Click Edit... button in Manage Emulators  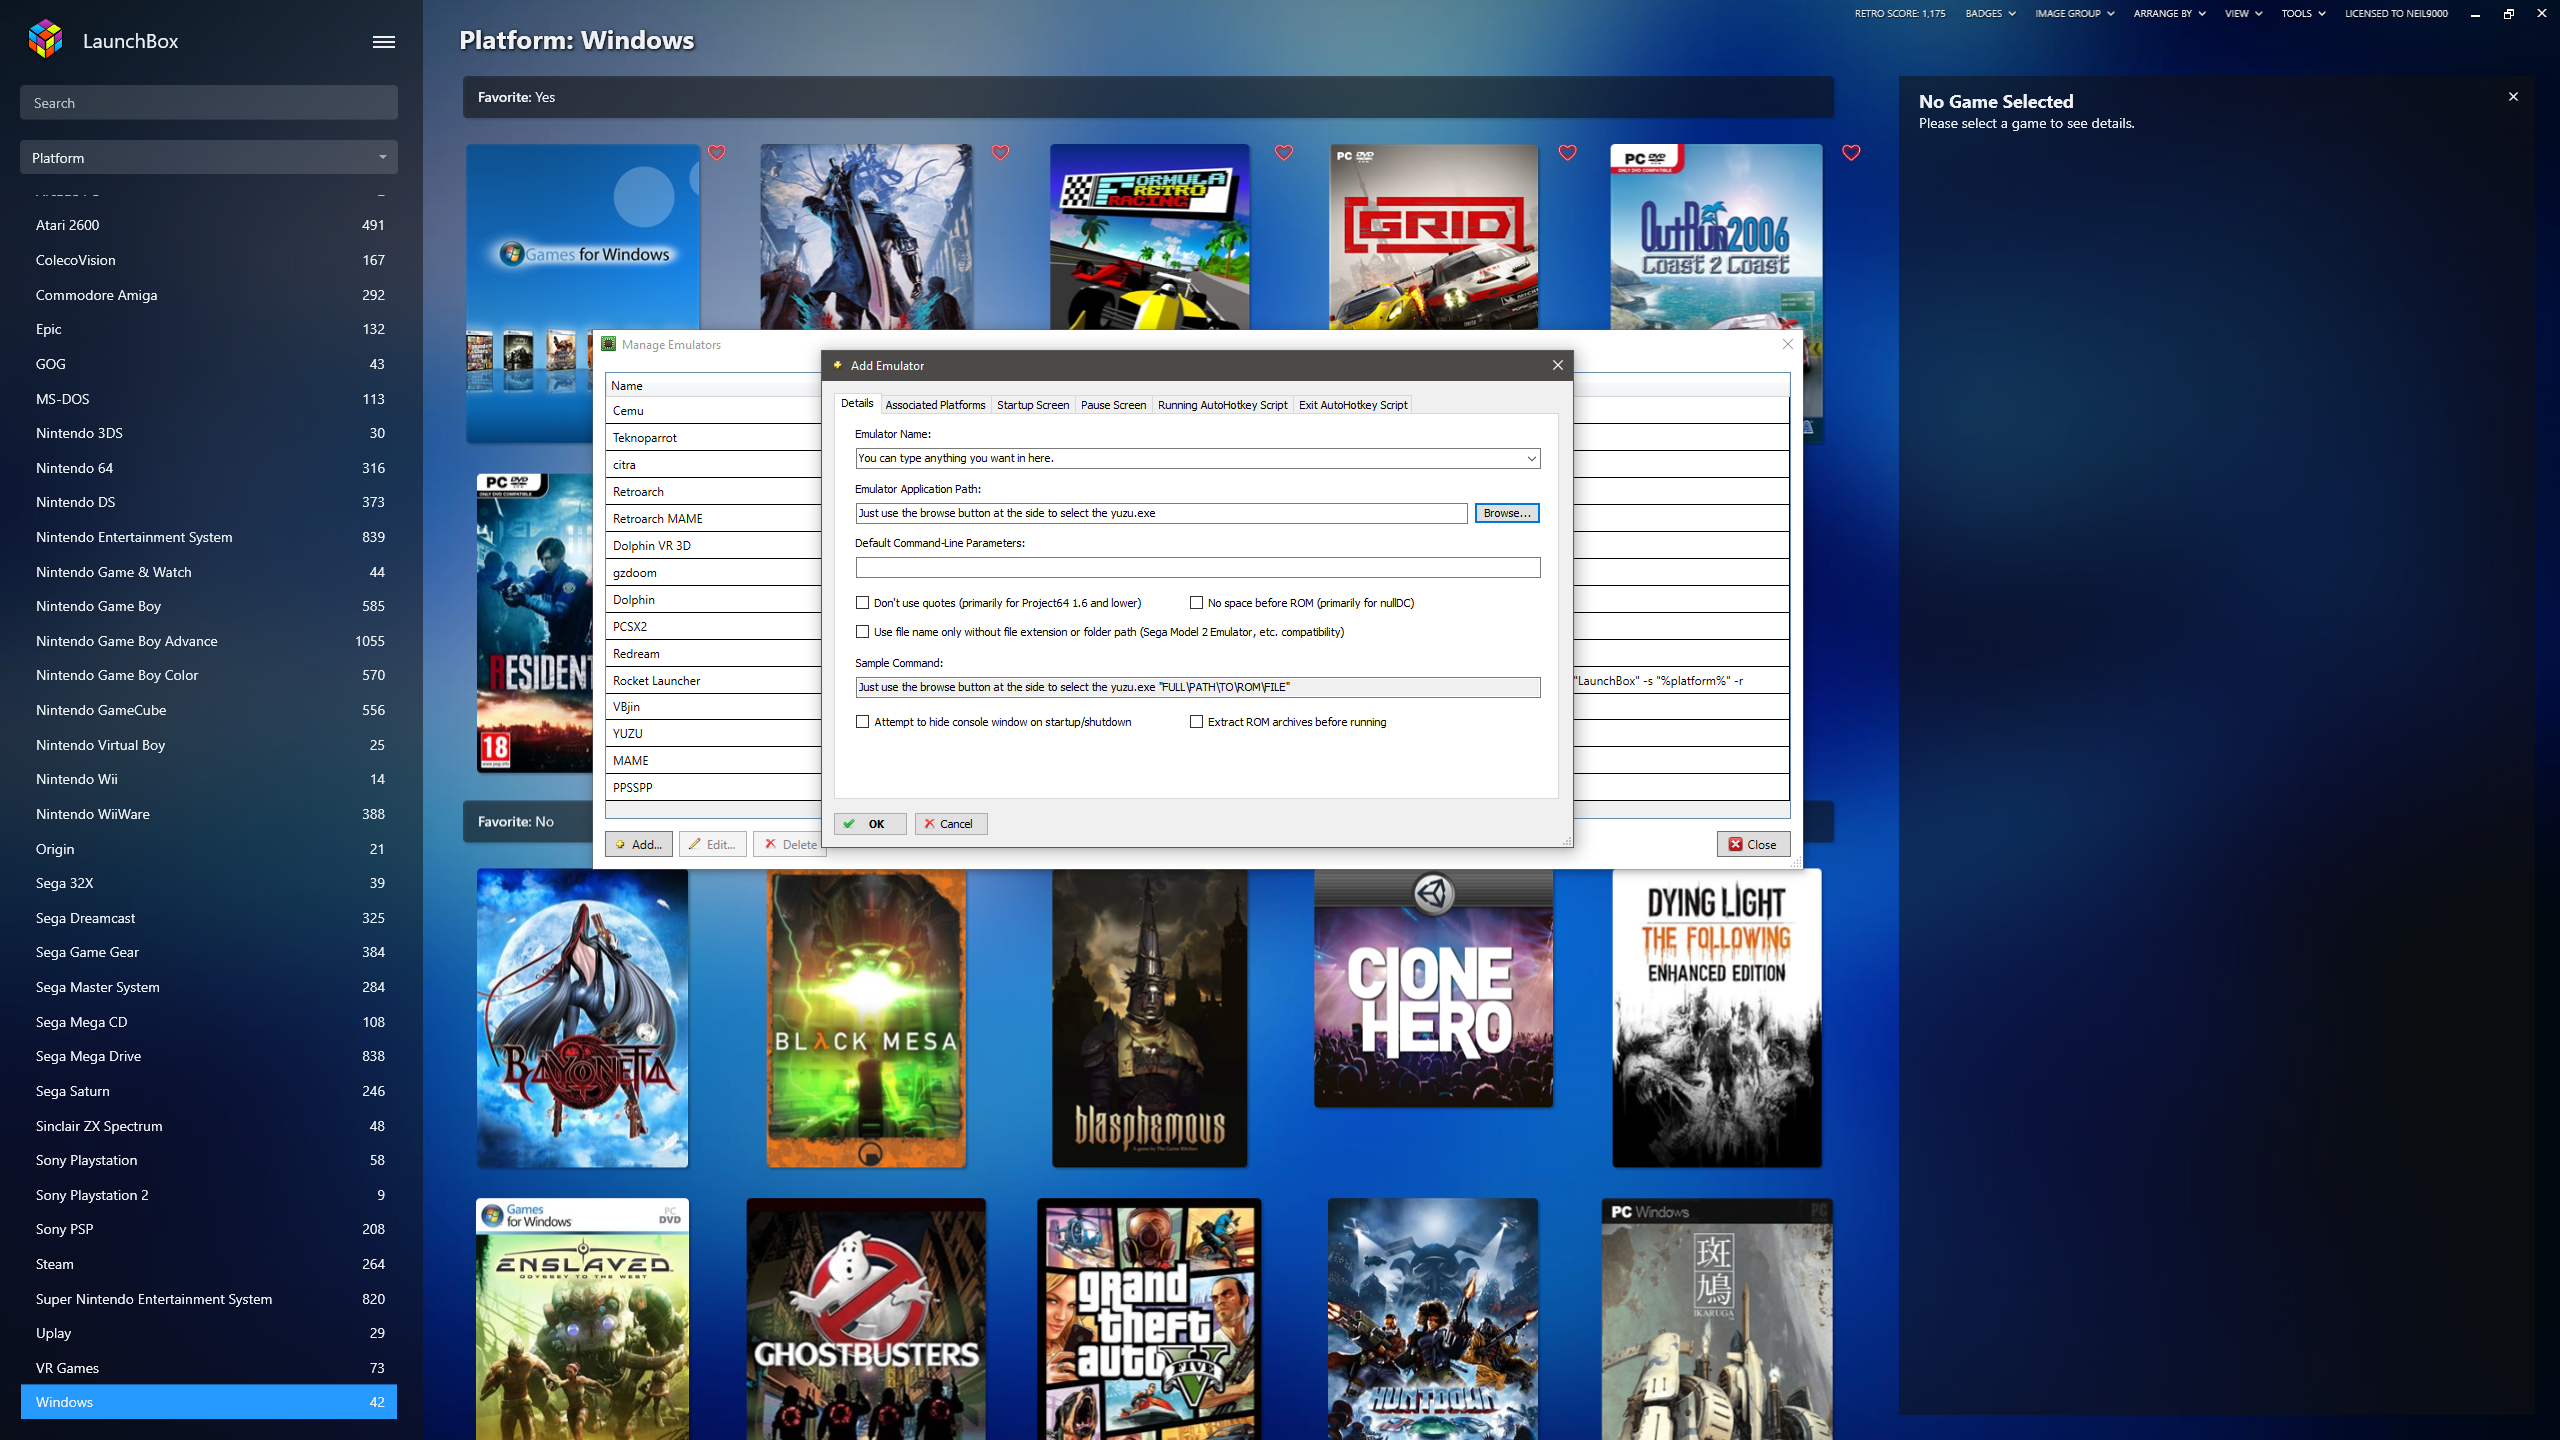coord(712,845)
